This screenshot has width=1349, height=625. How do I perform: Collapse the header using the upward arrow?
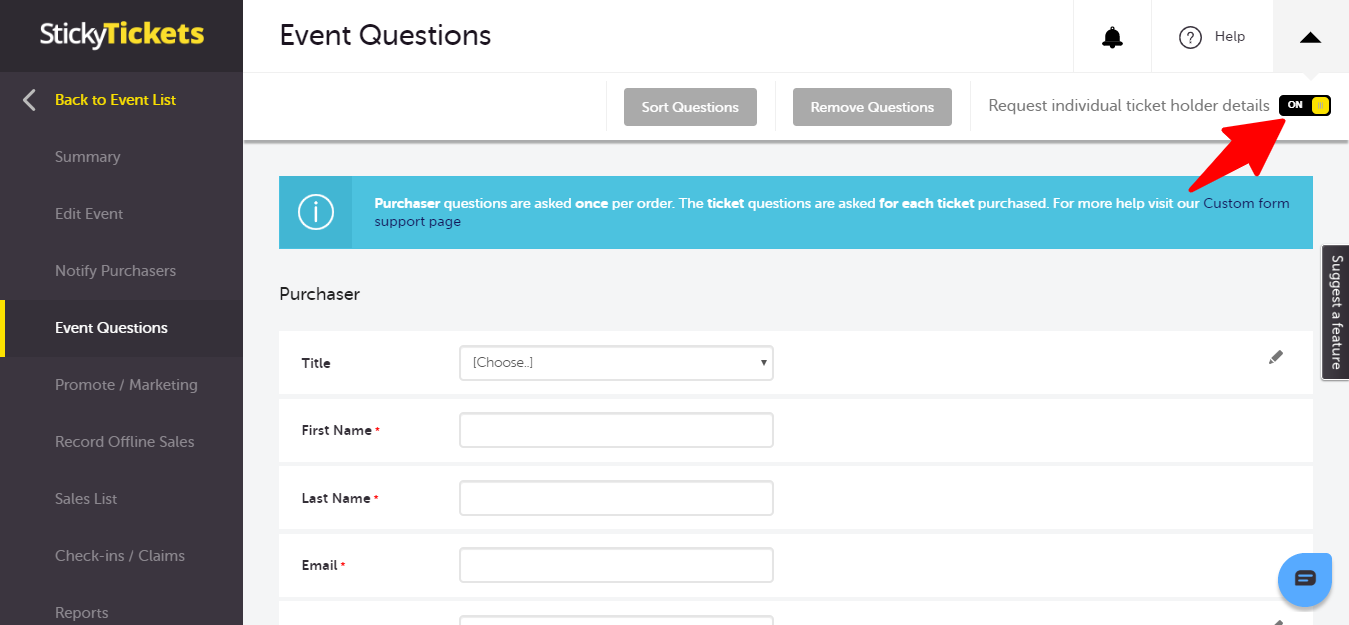click(1310, 36)
